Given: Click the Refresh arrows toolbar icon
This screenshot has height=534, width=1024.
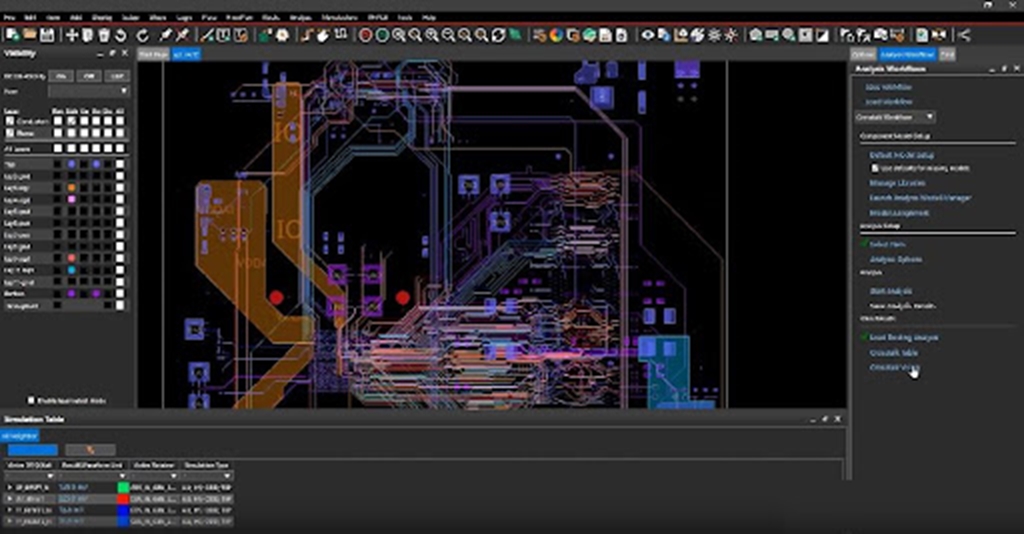Looking at the screenshot, I should 498,35.
